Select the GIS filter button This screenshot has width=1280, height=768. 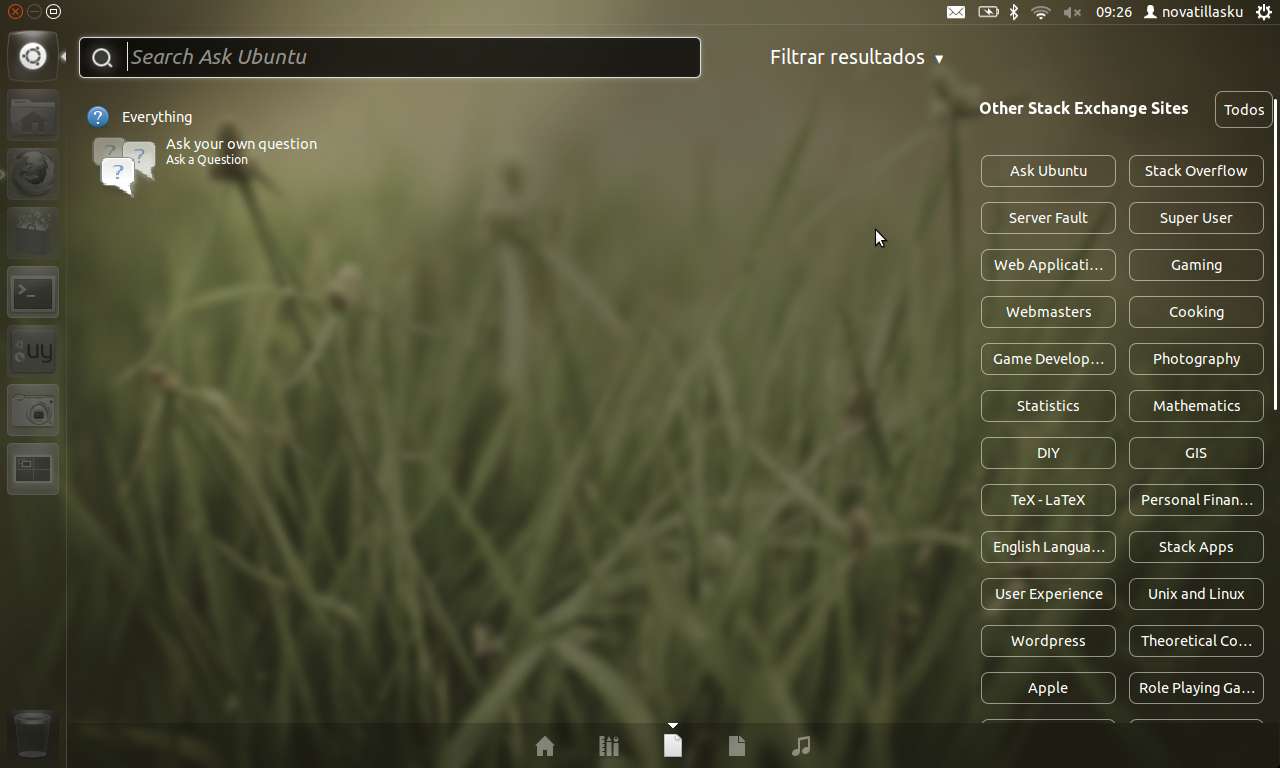click(1196, 453)
